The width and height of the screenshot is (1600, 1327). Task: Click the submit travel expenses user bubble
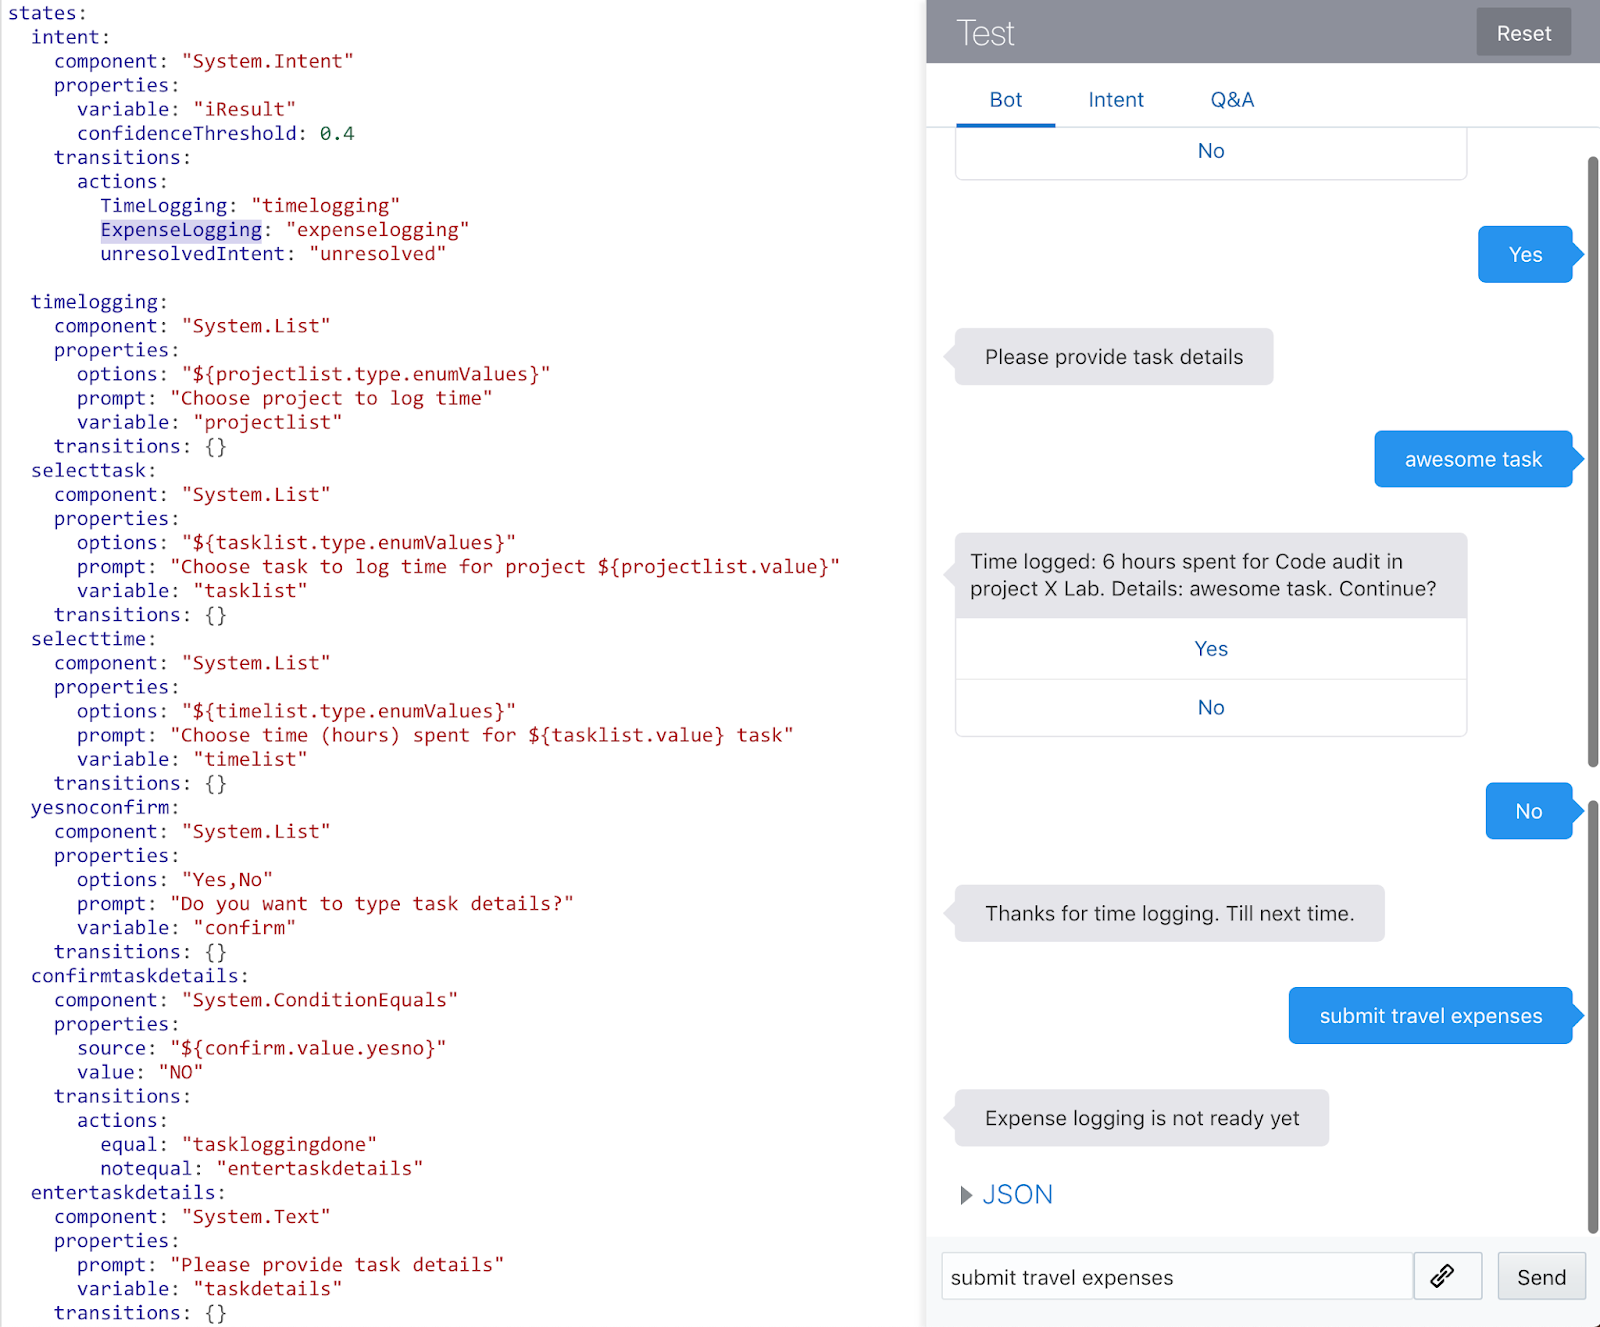point(1429,1015)
